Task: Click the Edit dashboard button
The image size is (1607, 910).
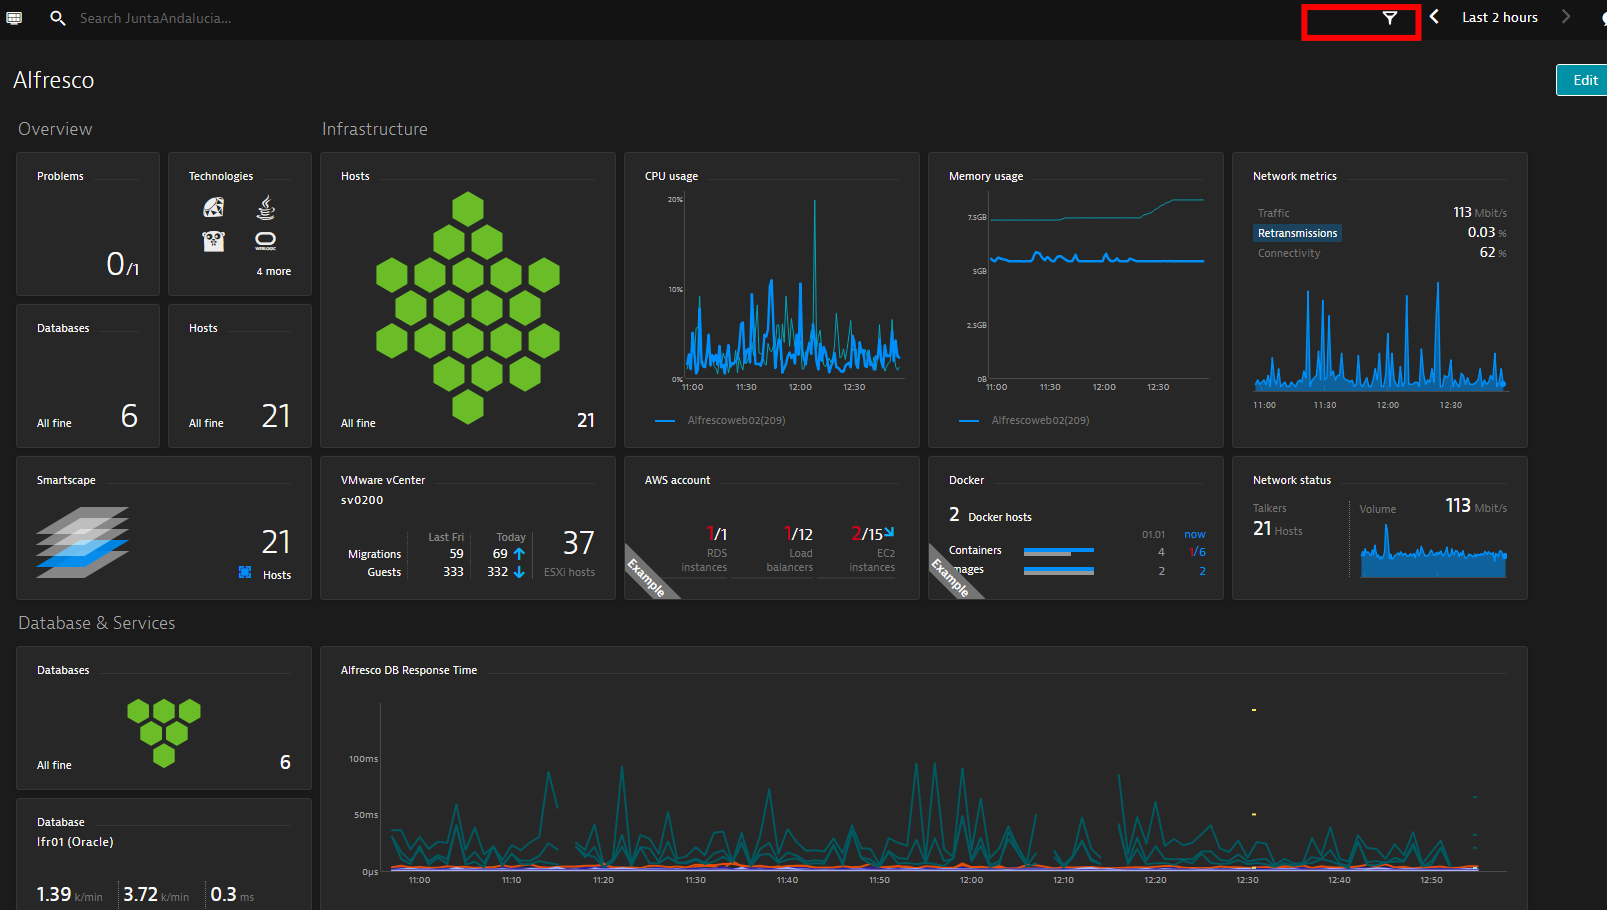Action: pyautogui.click(x=1584, y=80)
